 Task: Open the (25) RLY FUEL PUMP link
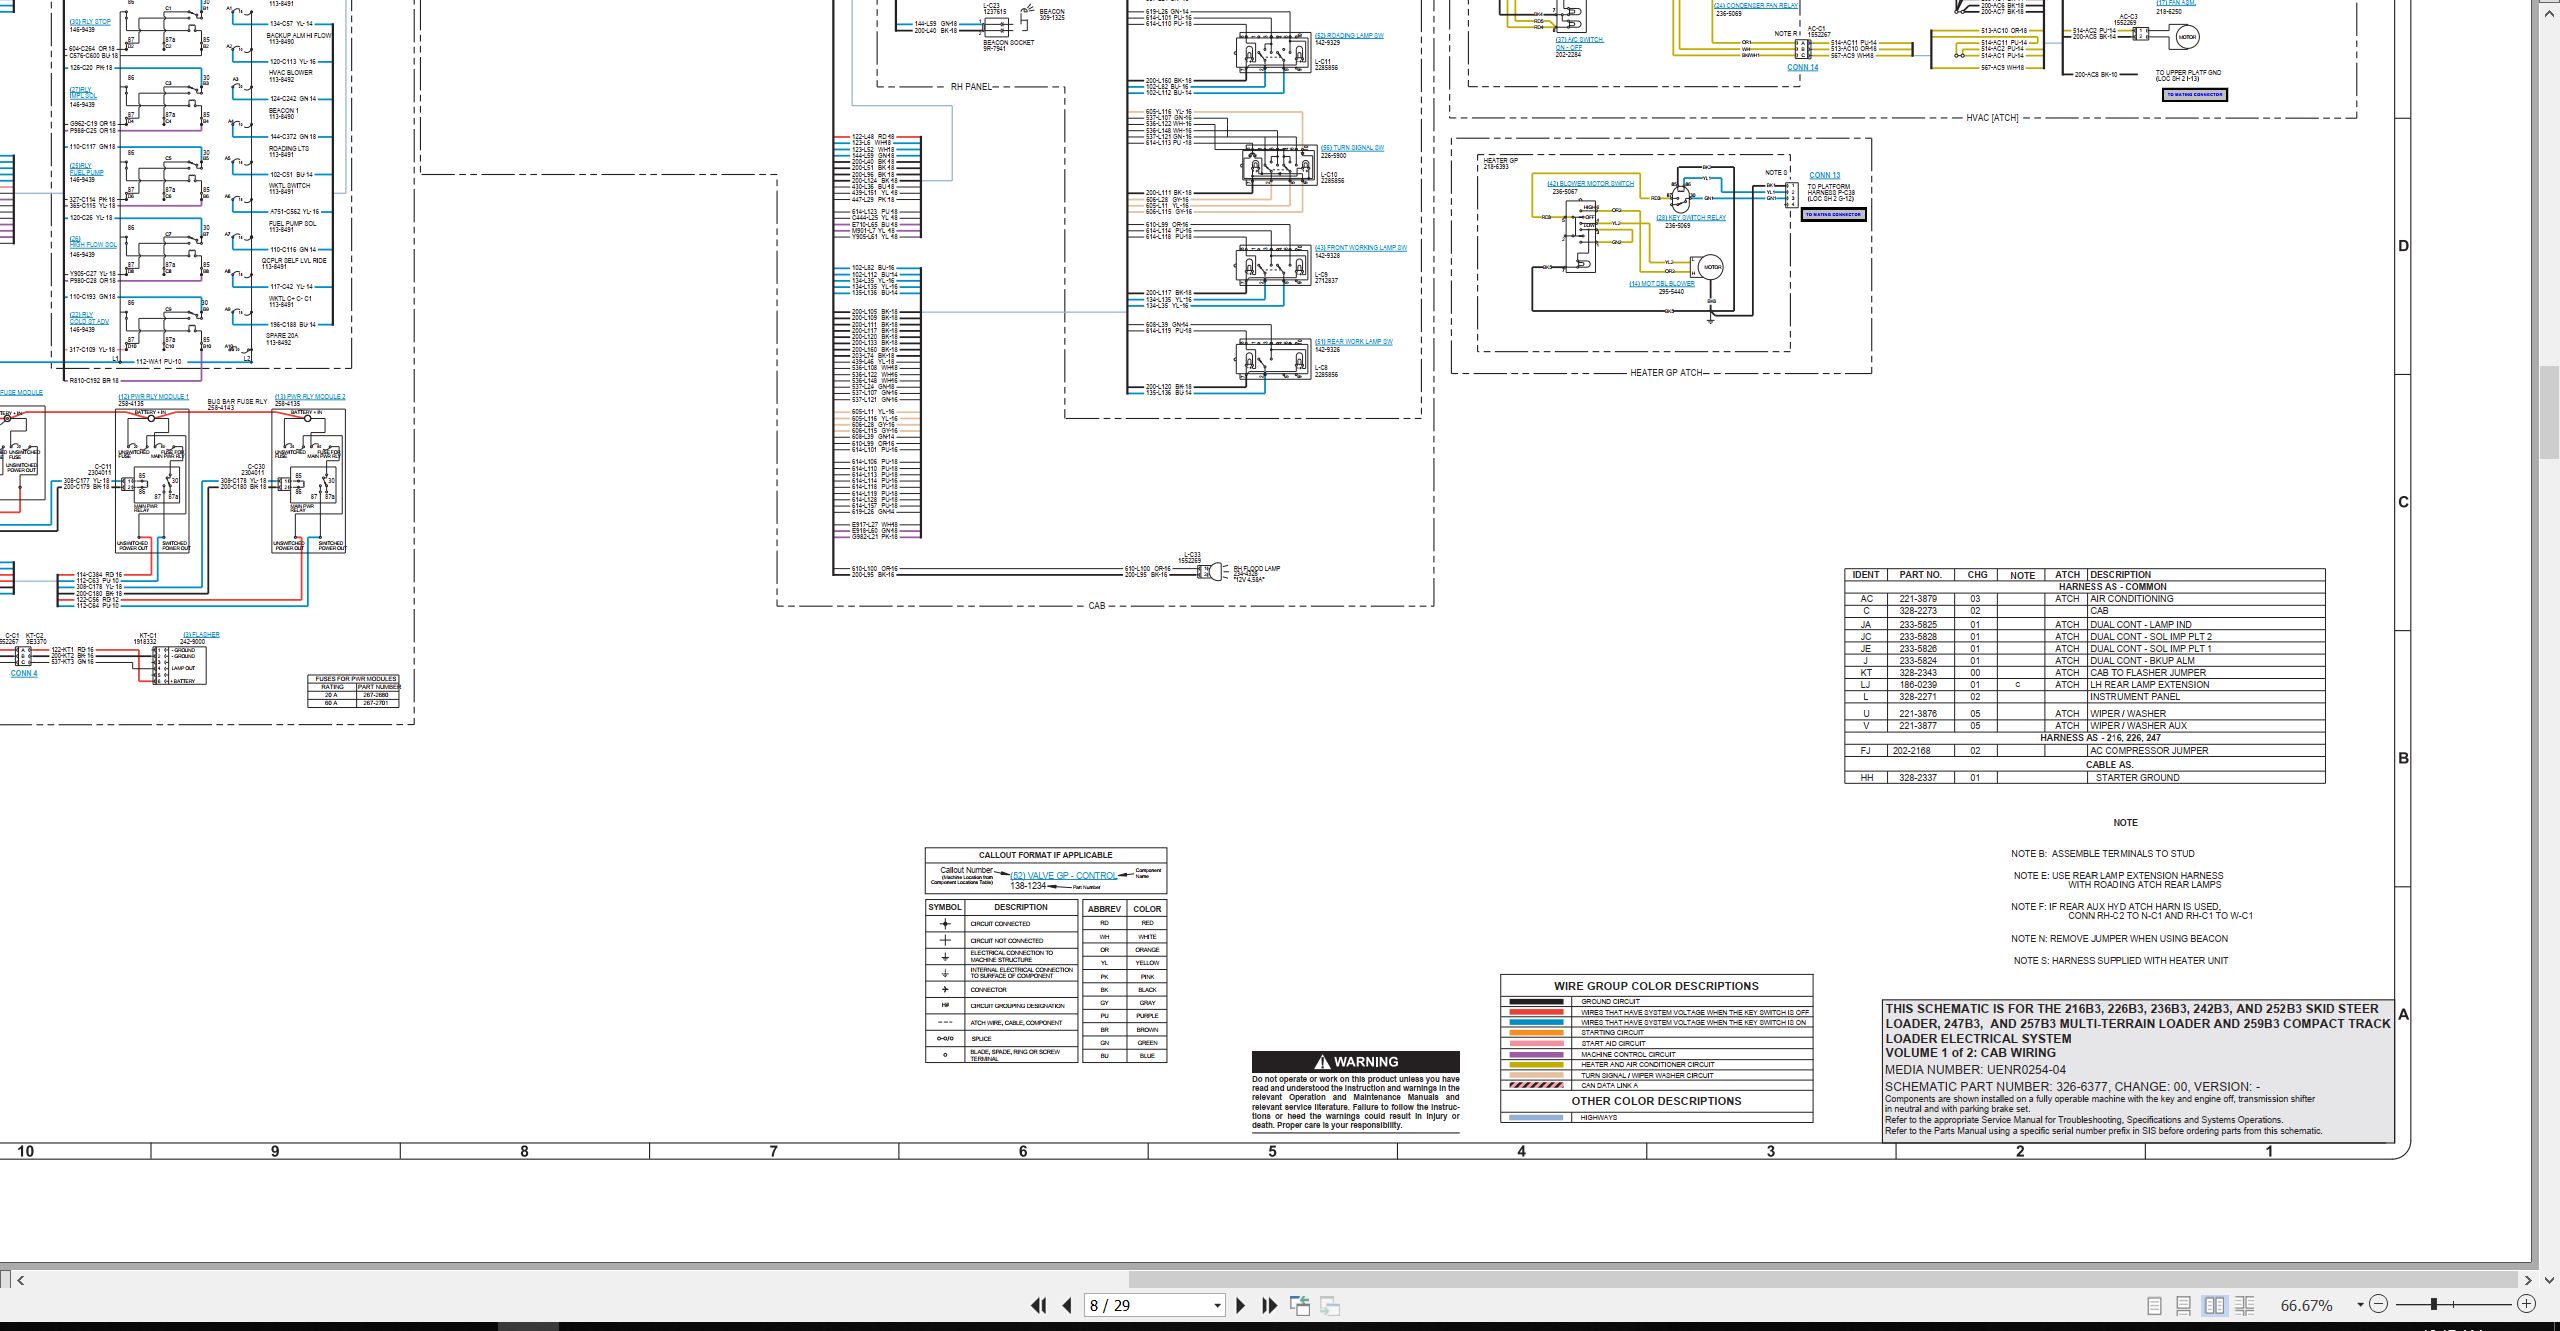(86, 169)
